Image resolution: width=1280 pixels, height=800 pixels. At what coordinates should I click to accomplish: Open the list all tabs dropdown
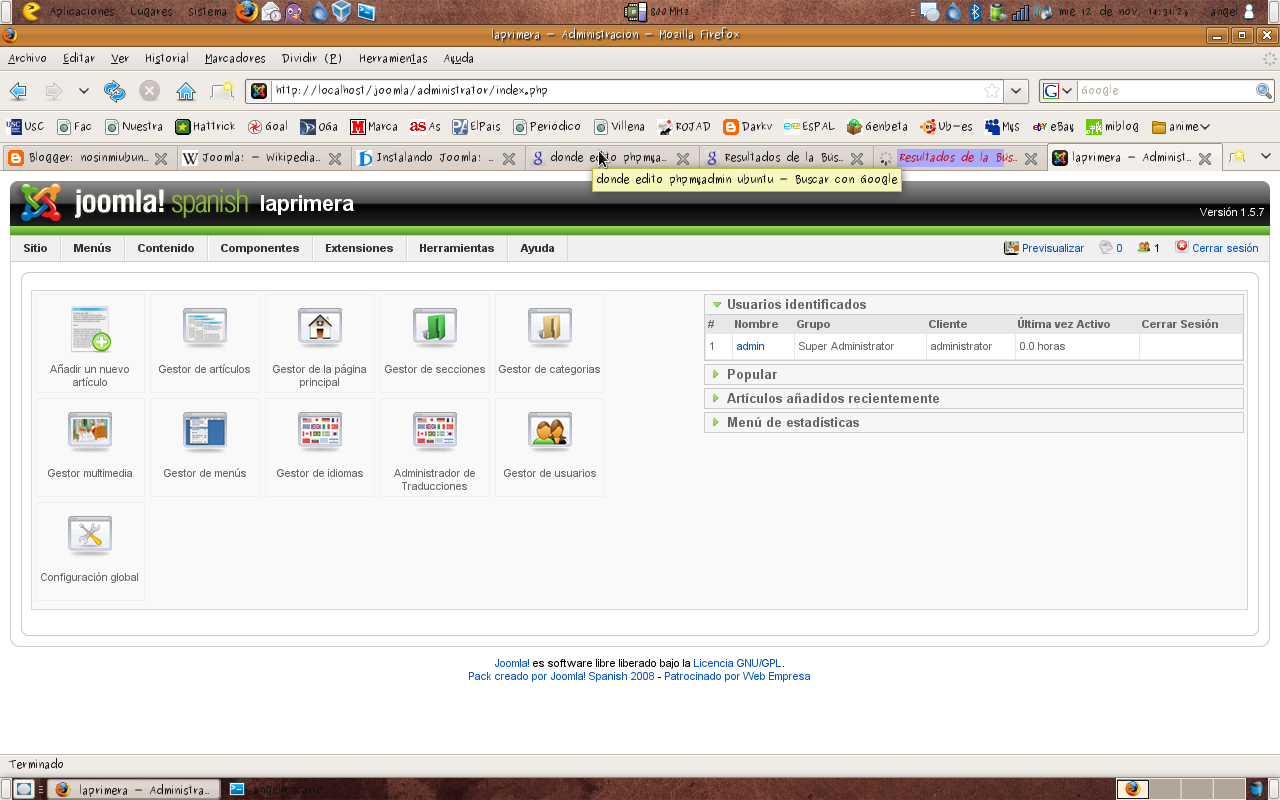[x=1265, y=157]
